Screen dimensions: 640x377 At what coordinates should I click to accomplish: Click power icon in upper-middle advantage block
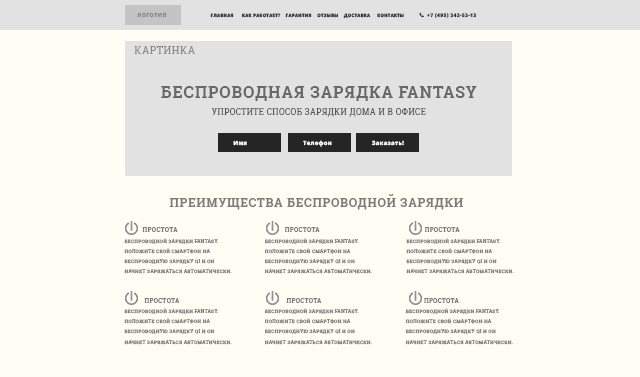click(272, 228)
